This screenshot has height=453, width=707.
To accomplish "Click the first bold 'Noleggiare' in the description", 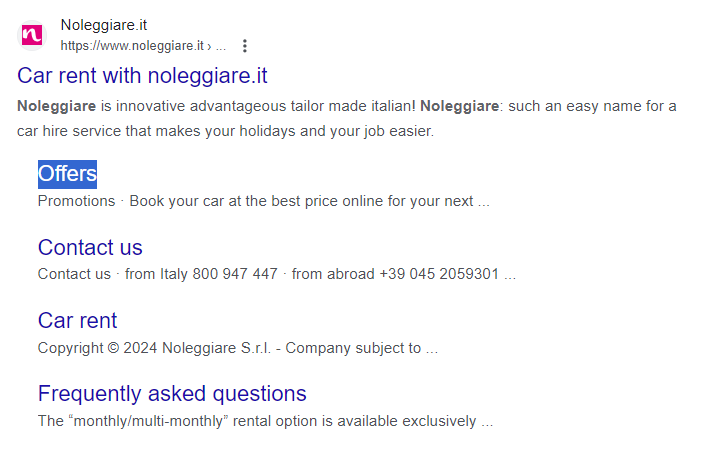I will click(x=56, y=106).
